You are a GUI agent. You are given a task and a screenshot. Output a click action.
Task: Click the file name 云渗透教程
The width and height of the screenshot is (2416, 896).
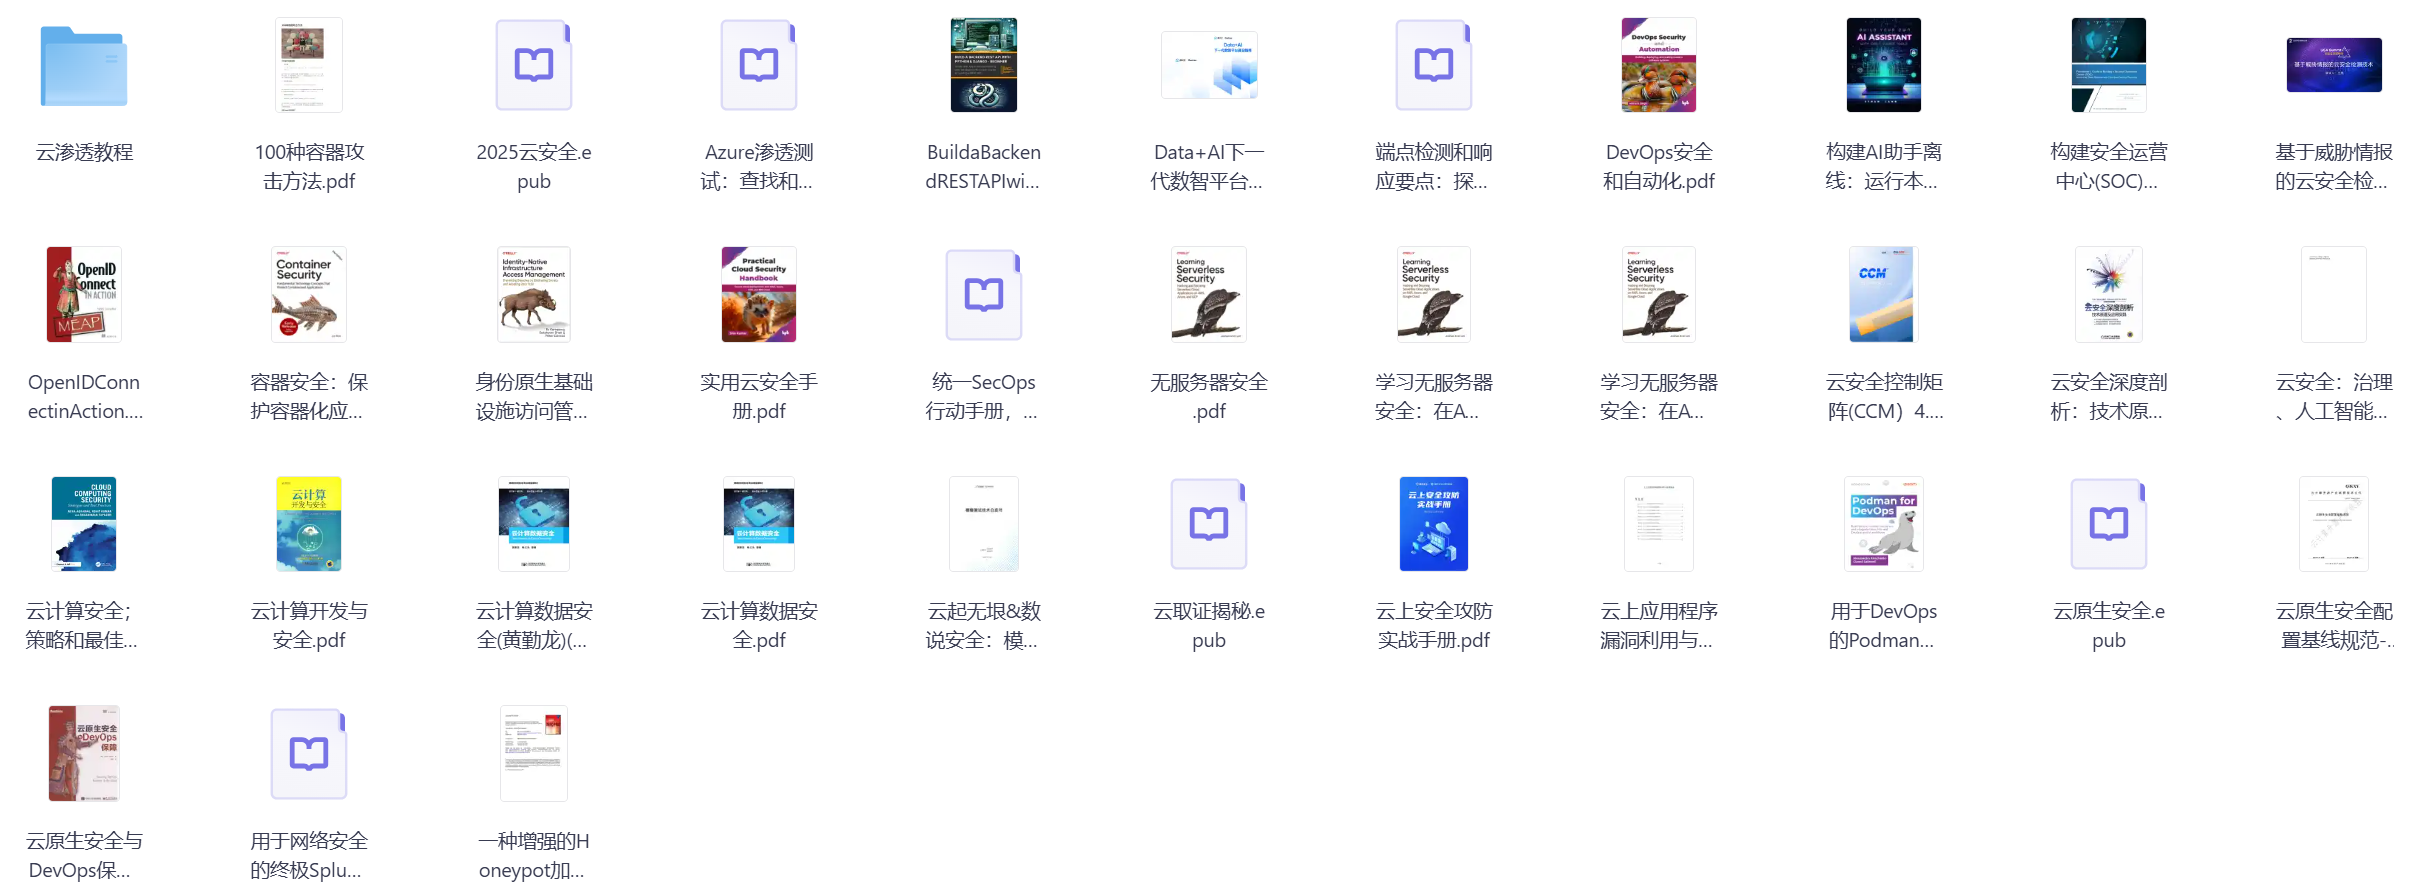[x=84, y=152]
